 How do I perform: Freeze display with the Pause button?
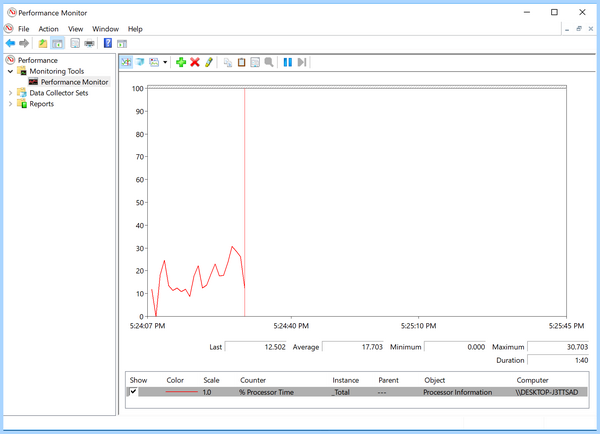(288, 62)
